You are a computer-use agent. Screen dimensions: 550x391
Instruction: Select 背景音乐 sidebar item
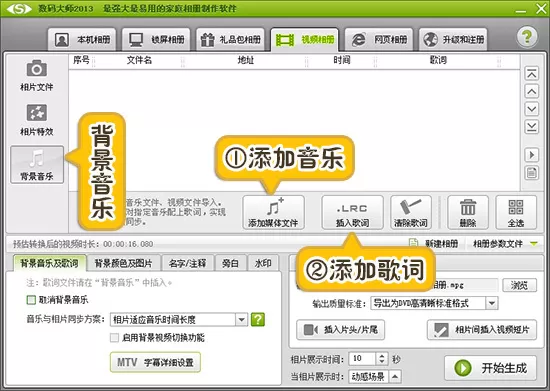pyautogui.click(x=37, y=164)
